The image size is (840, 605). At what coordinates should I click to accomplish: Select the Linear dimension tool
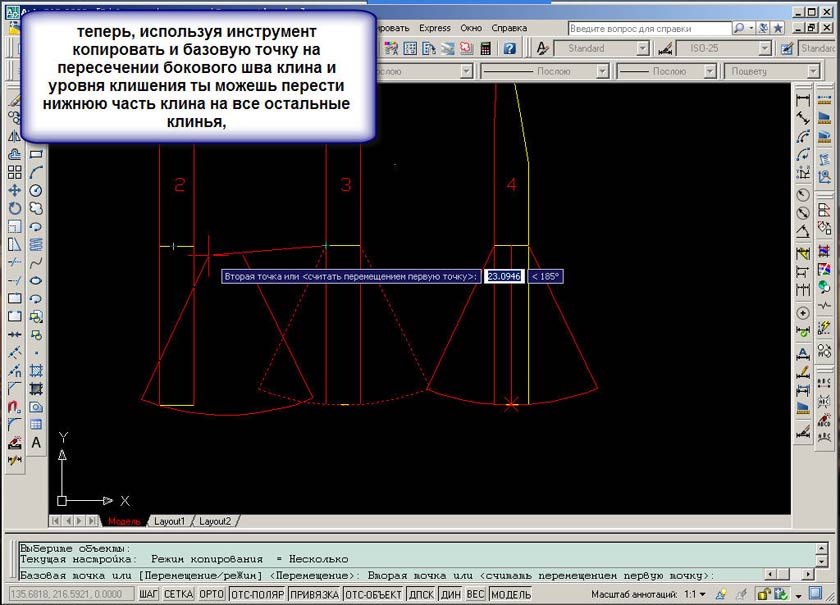(802, 100)
